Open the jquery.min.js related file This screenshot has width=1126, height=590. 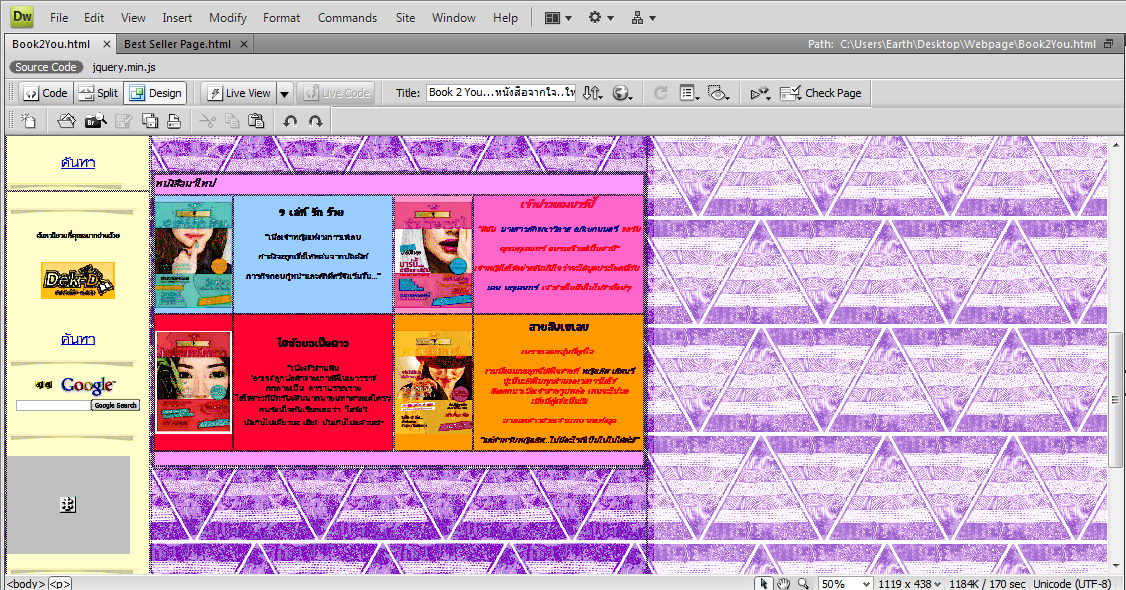124,67
